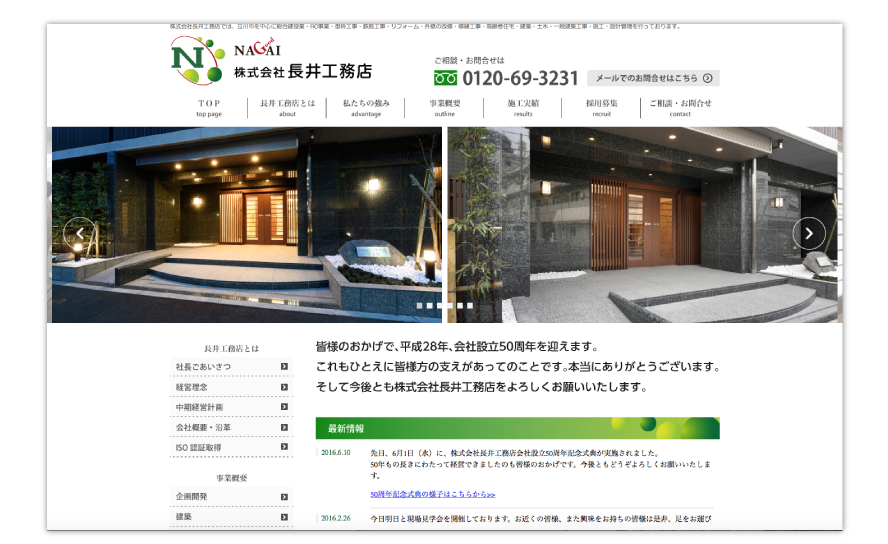Click the green free-dial phone icon
Image resolution: width=888 pixels, height=544 pixels.
(x=445, y=78)
